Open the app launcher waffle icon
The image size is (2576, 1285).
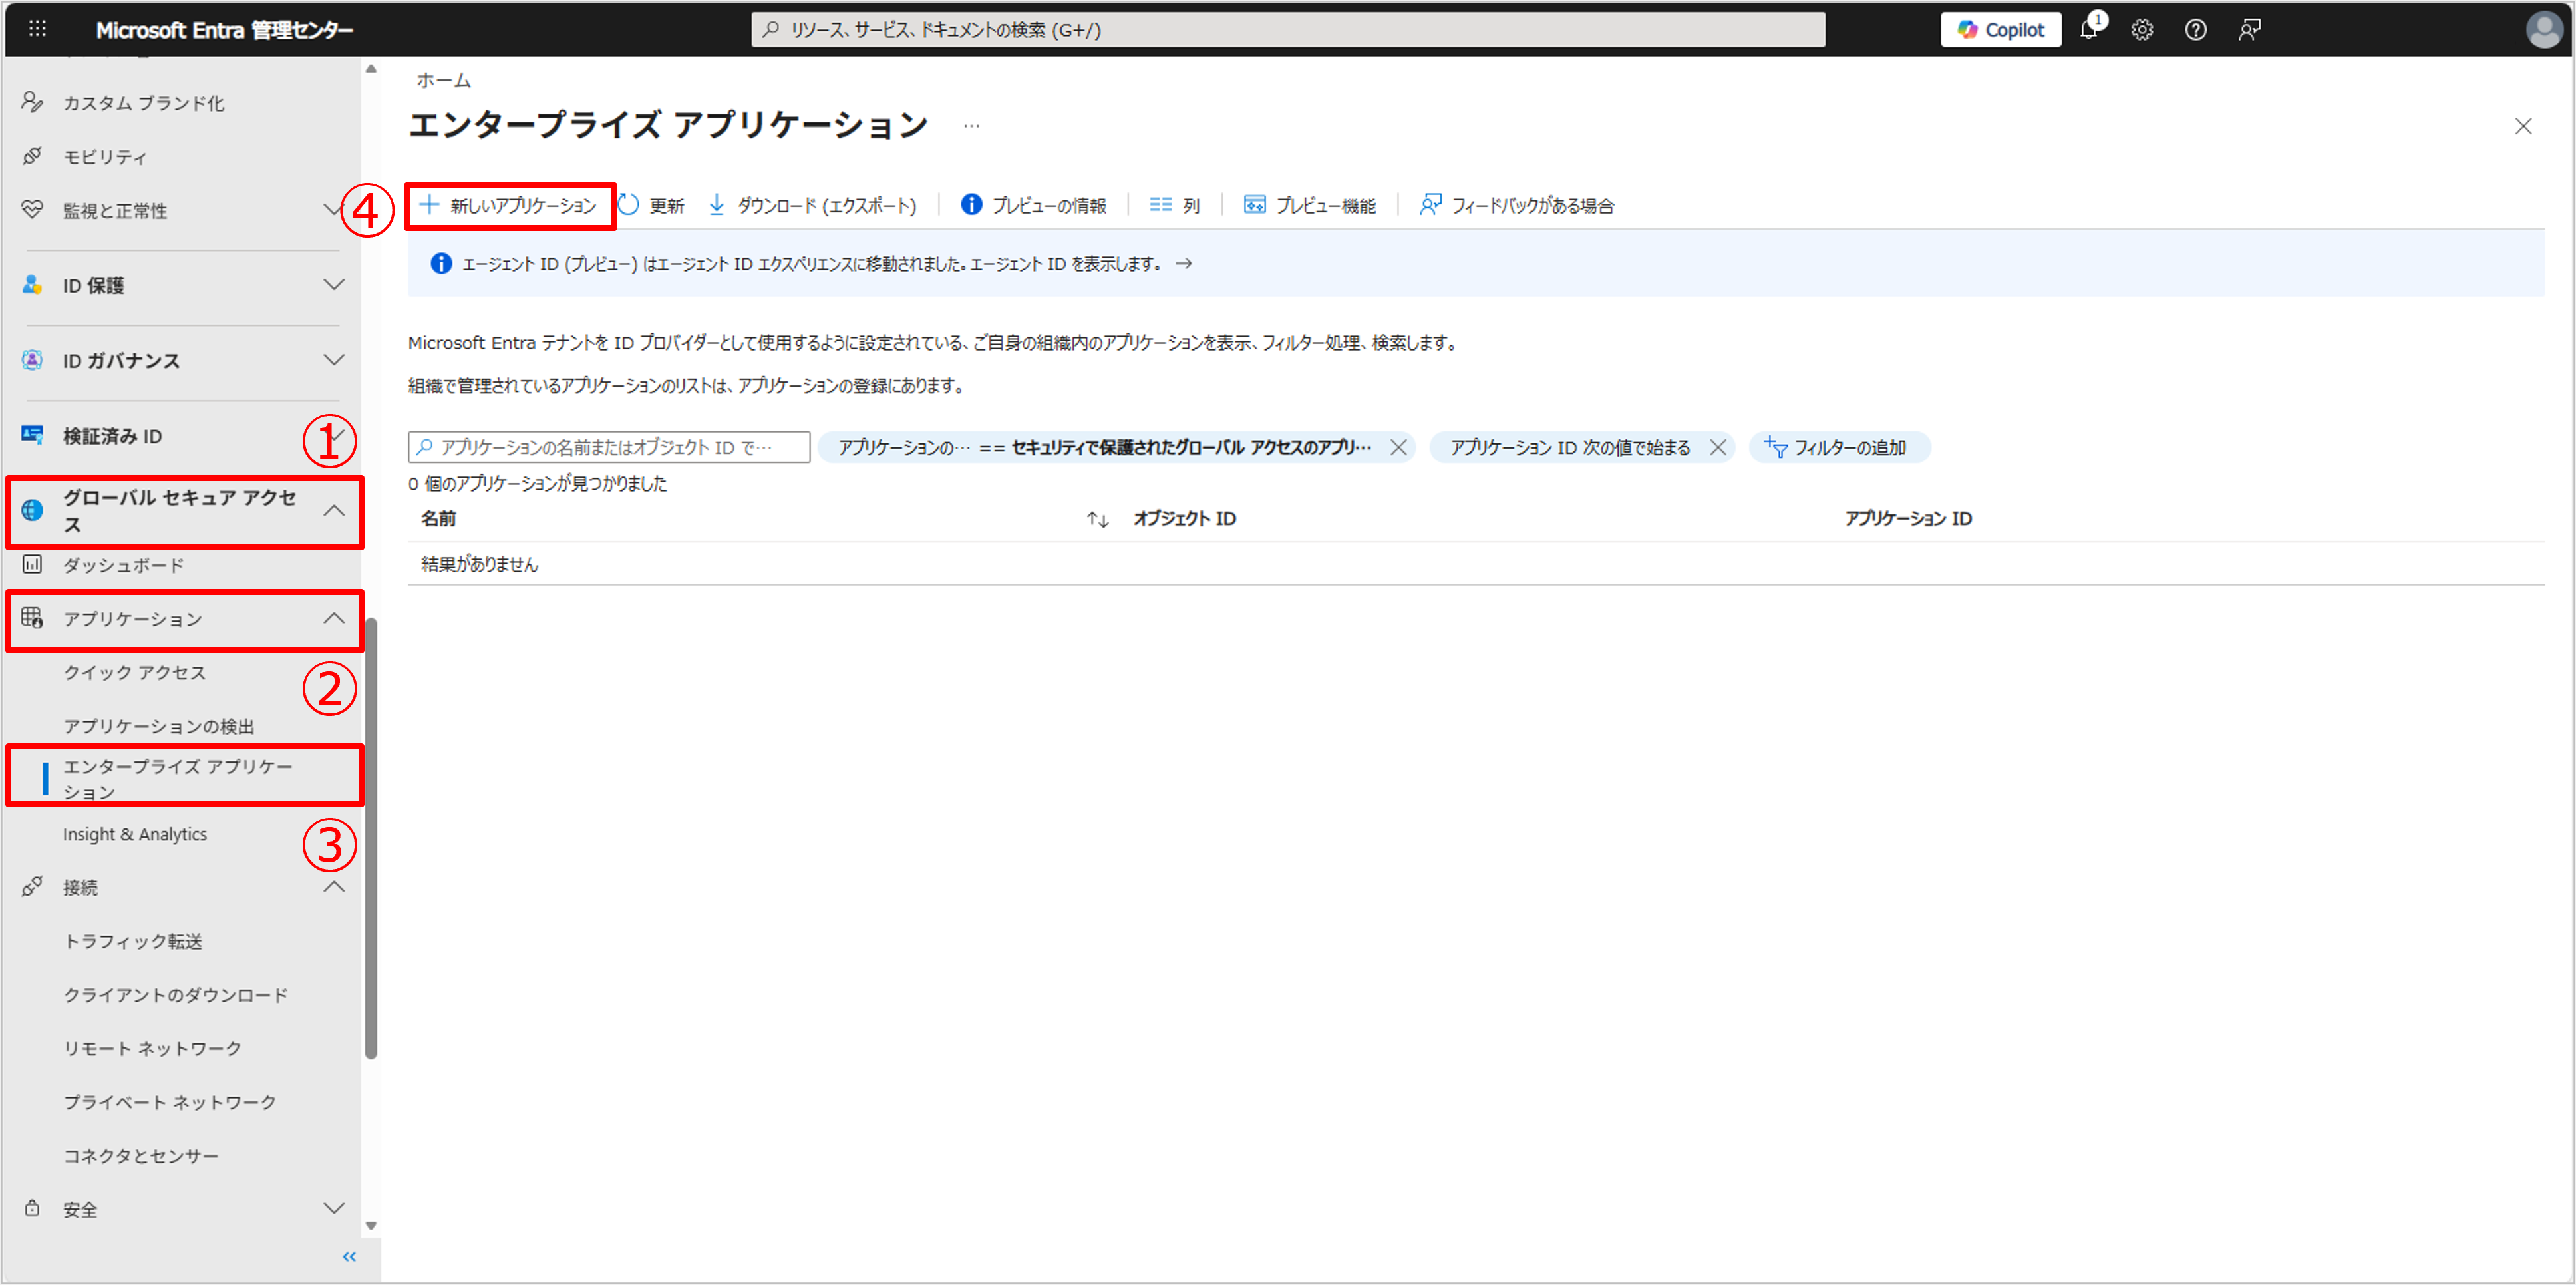pyautogui.click(x=37, y=29)
